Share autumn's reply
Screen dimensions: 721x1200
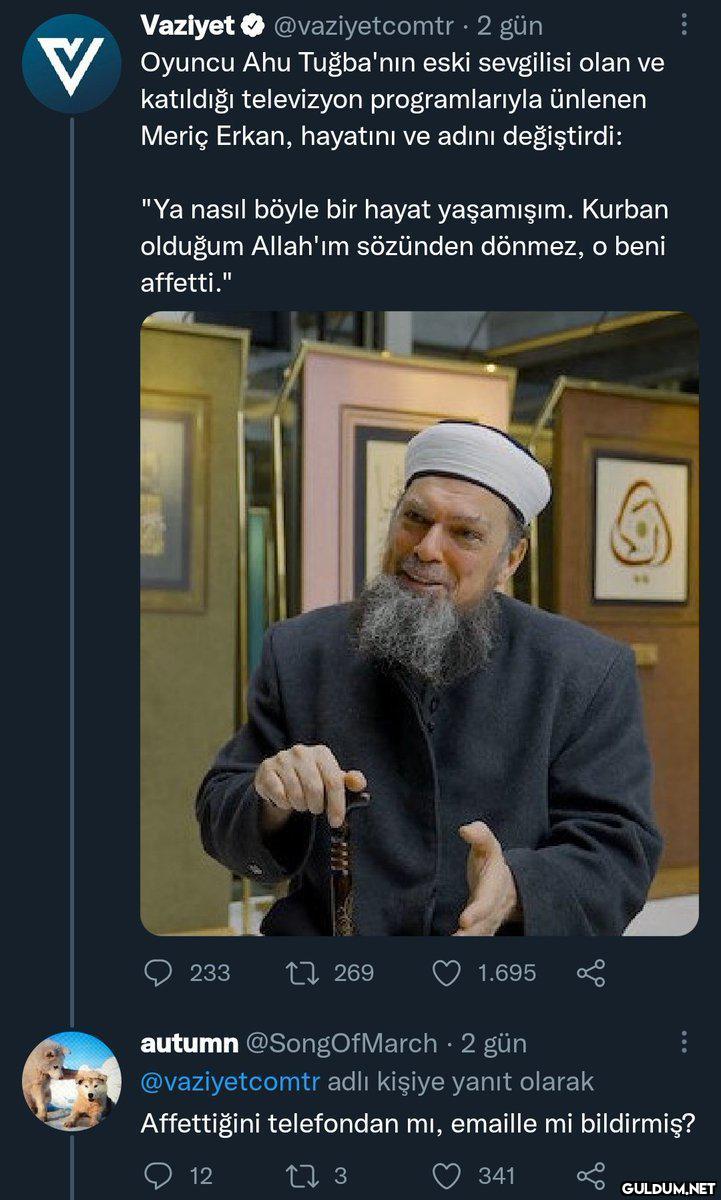[591, 1175]
